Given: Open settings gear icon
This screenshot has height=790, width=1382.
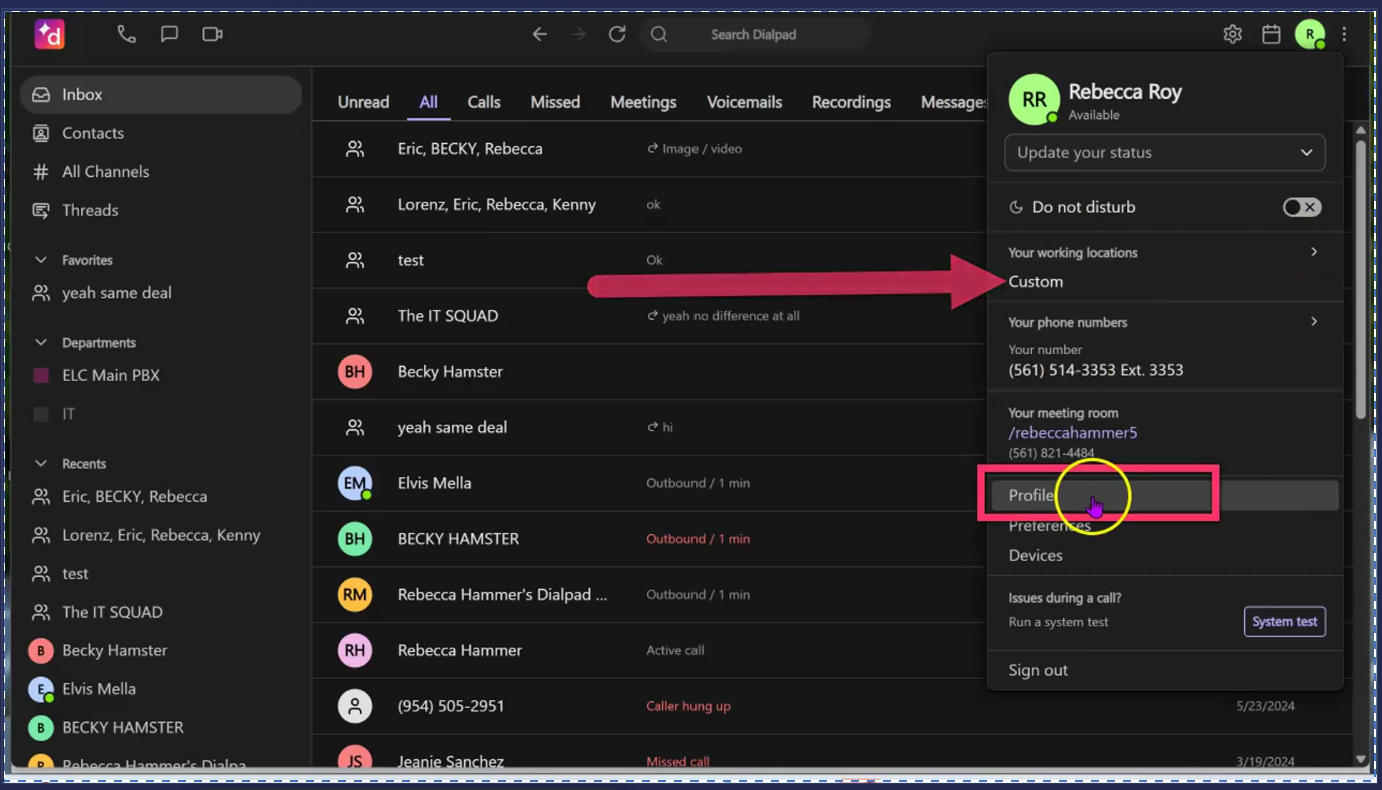Looking at the screenshot, I should pyautogui.click(x=1232, y=34).
